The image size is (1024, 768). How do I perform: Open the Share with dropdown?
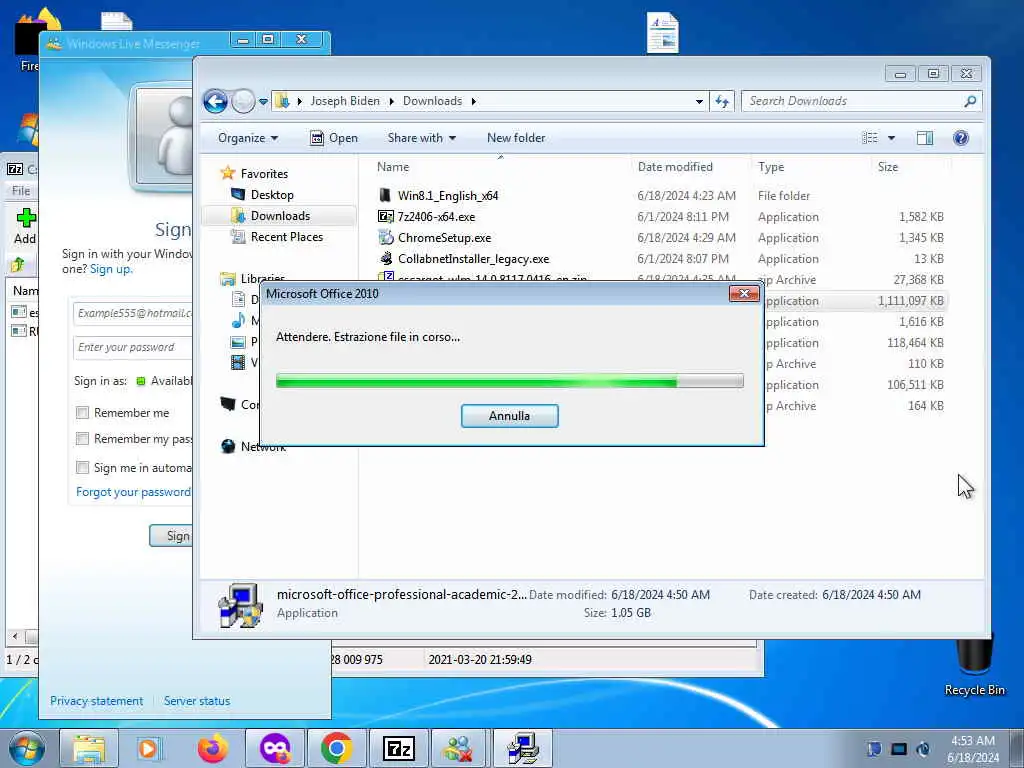[x=421, y=138]
